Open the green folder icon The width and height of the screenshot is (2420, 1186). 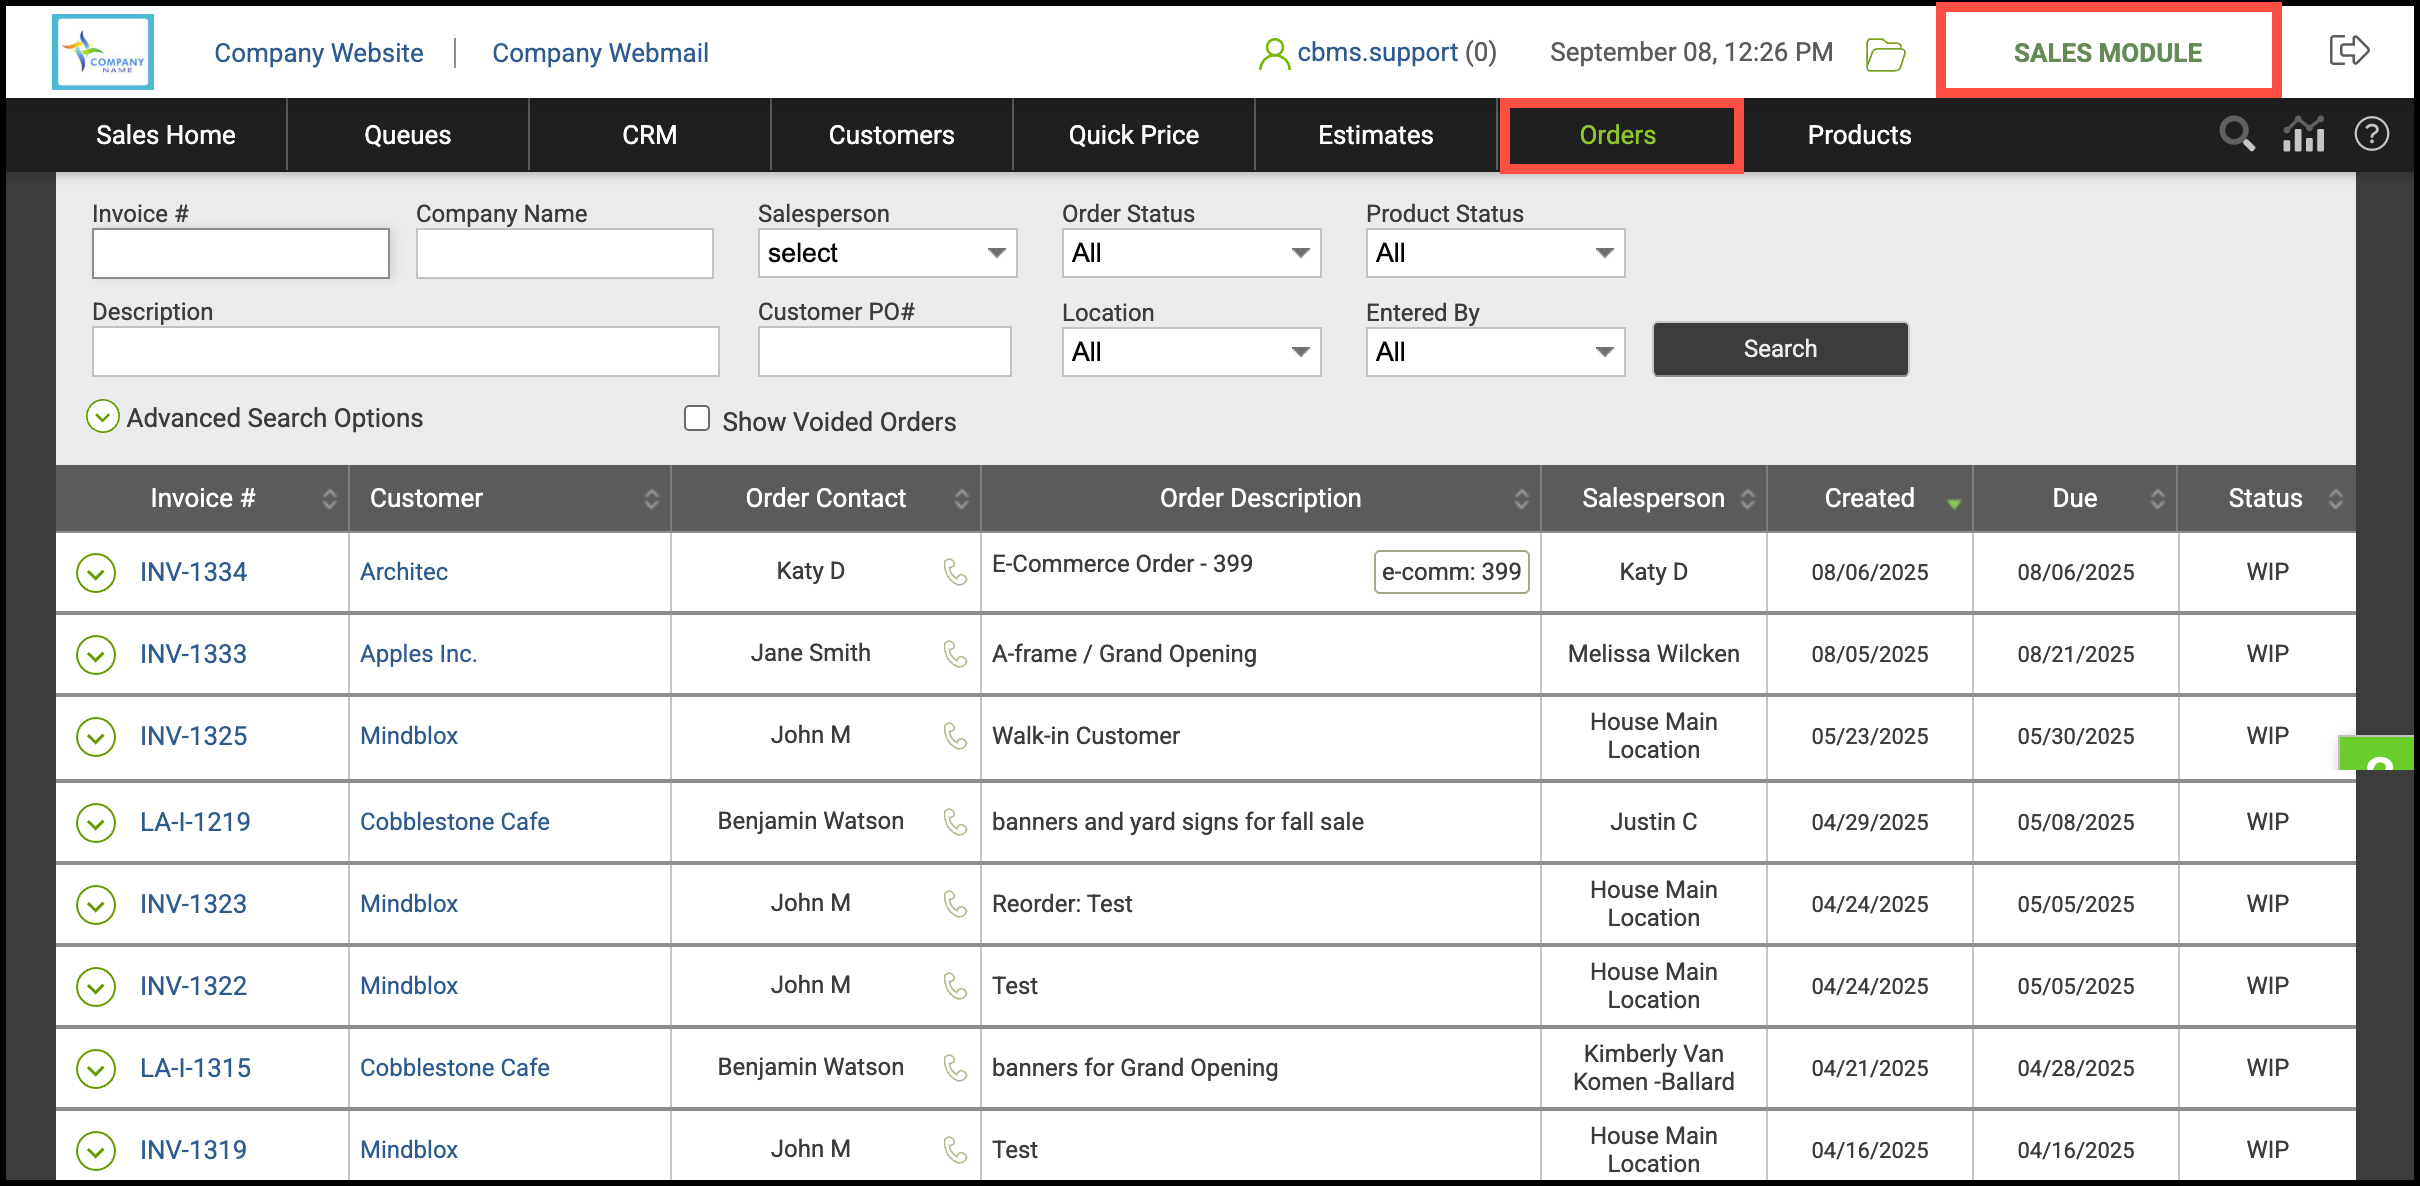(x=1885, y=54)
